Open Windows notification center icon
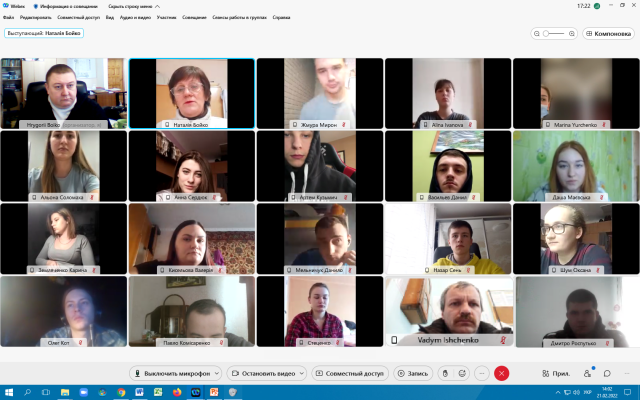 [x=627, y=393]
